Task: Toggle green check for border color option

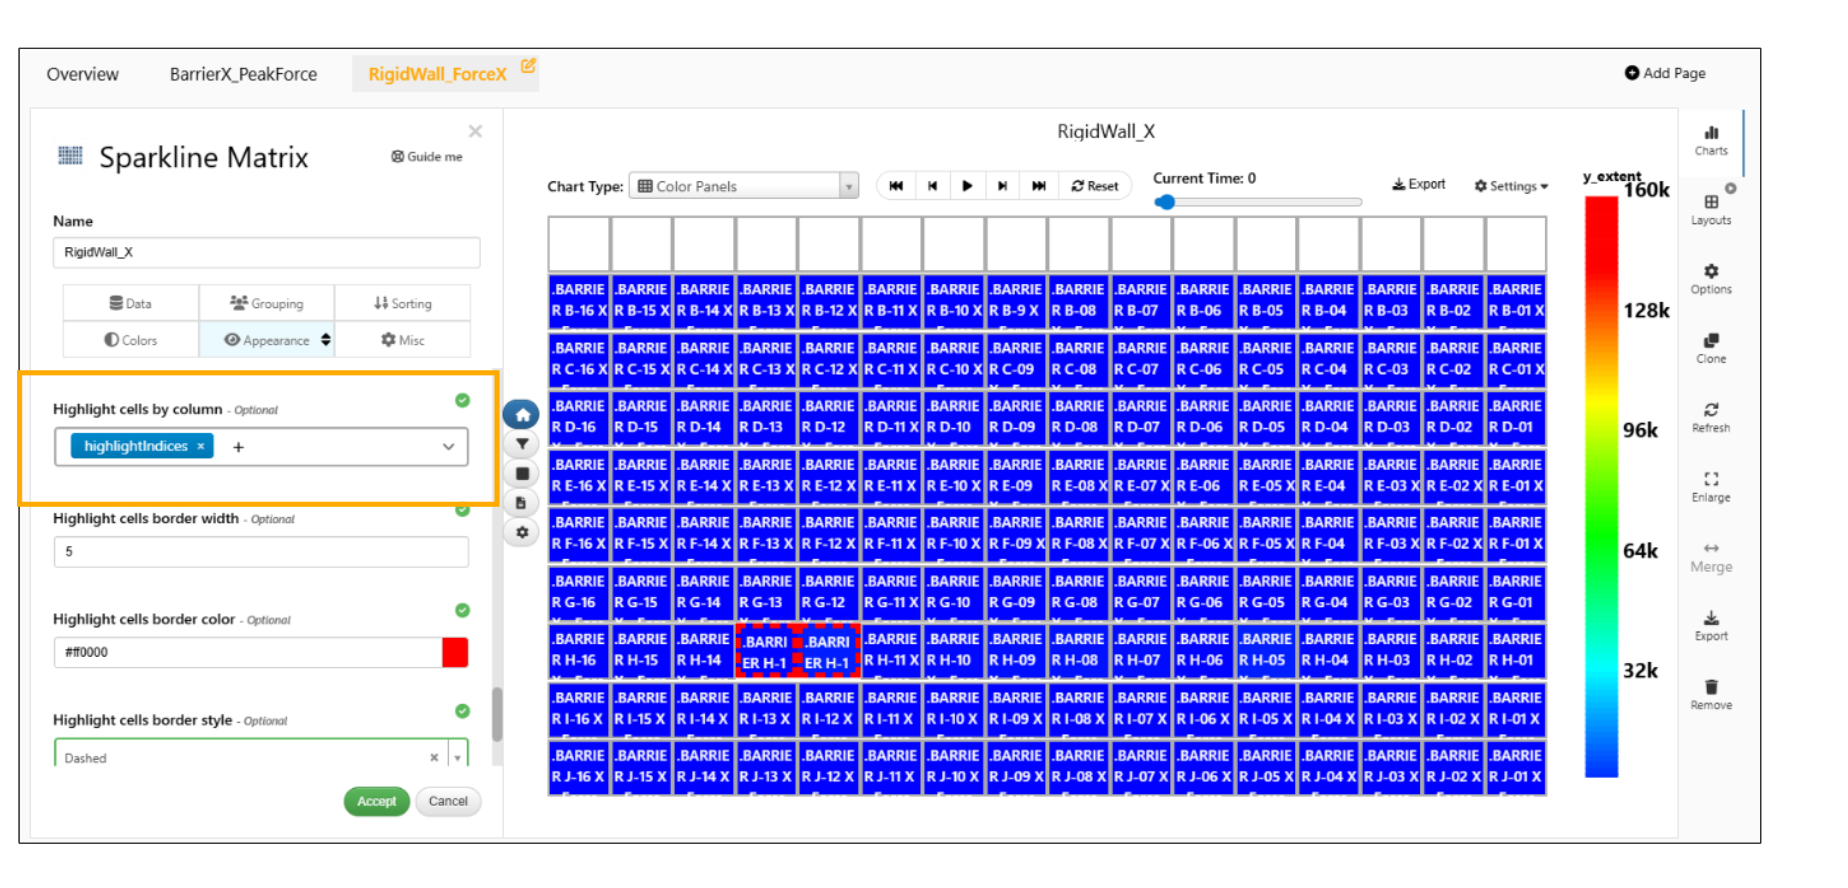Action: (462, 610)
